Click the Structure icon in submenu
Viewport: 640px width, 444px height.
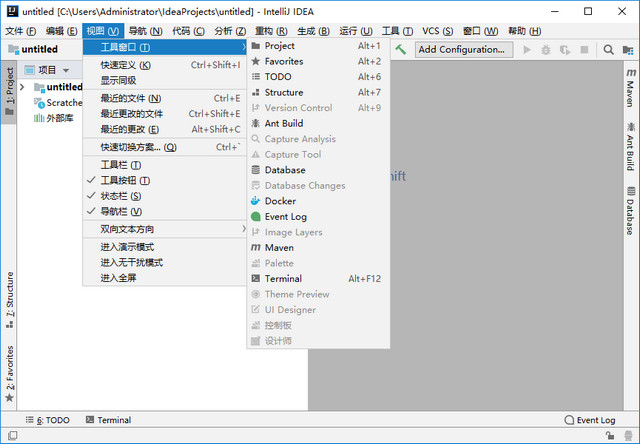coord(256,92)
